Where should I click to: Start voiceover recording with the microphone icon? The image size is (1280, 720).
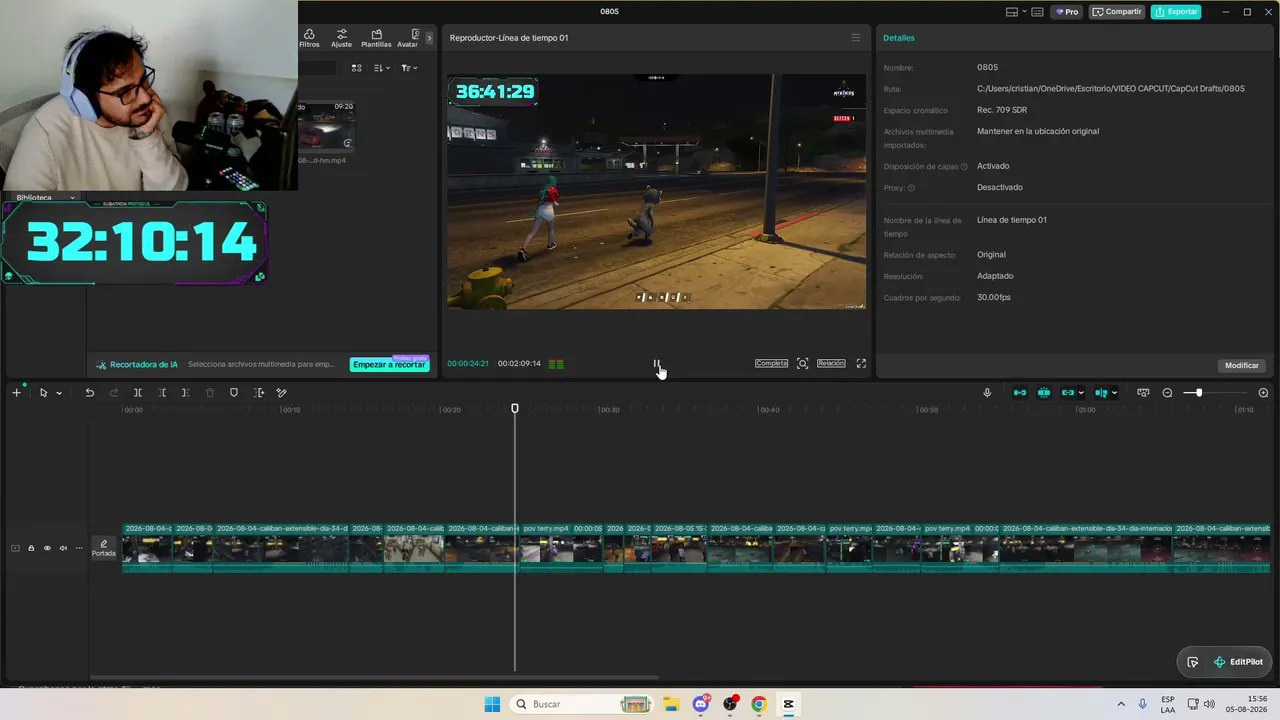[x=987, y=393]
